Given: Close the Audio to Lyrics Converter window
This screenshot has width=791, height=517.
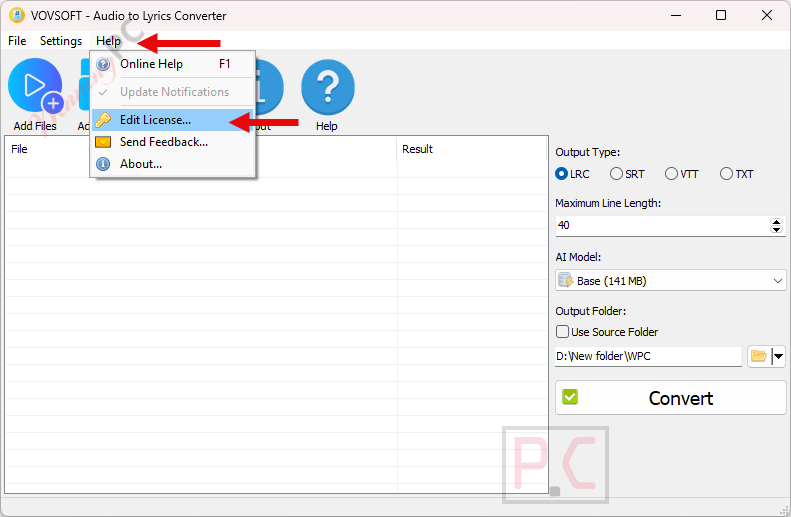Looking at the screenshot, I should click(x=767, y=16).
